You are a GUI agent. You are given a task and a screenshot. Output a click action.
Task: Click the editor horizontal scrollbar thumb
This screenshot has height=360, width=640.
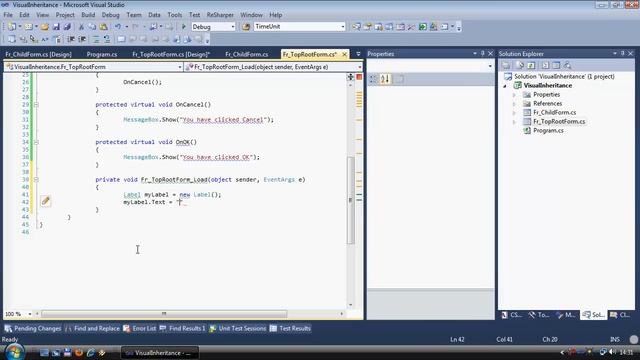coord(164,314)
